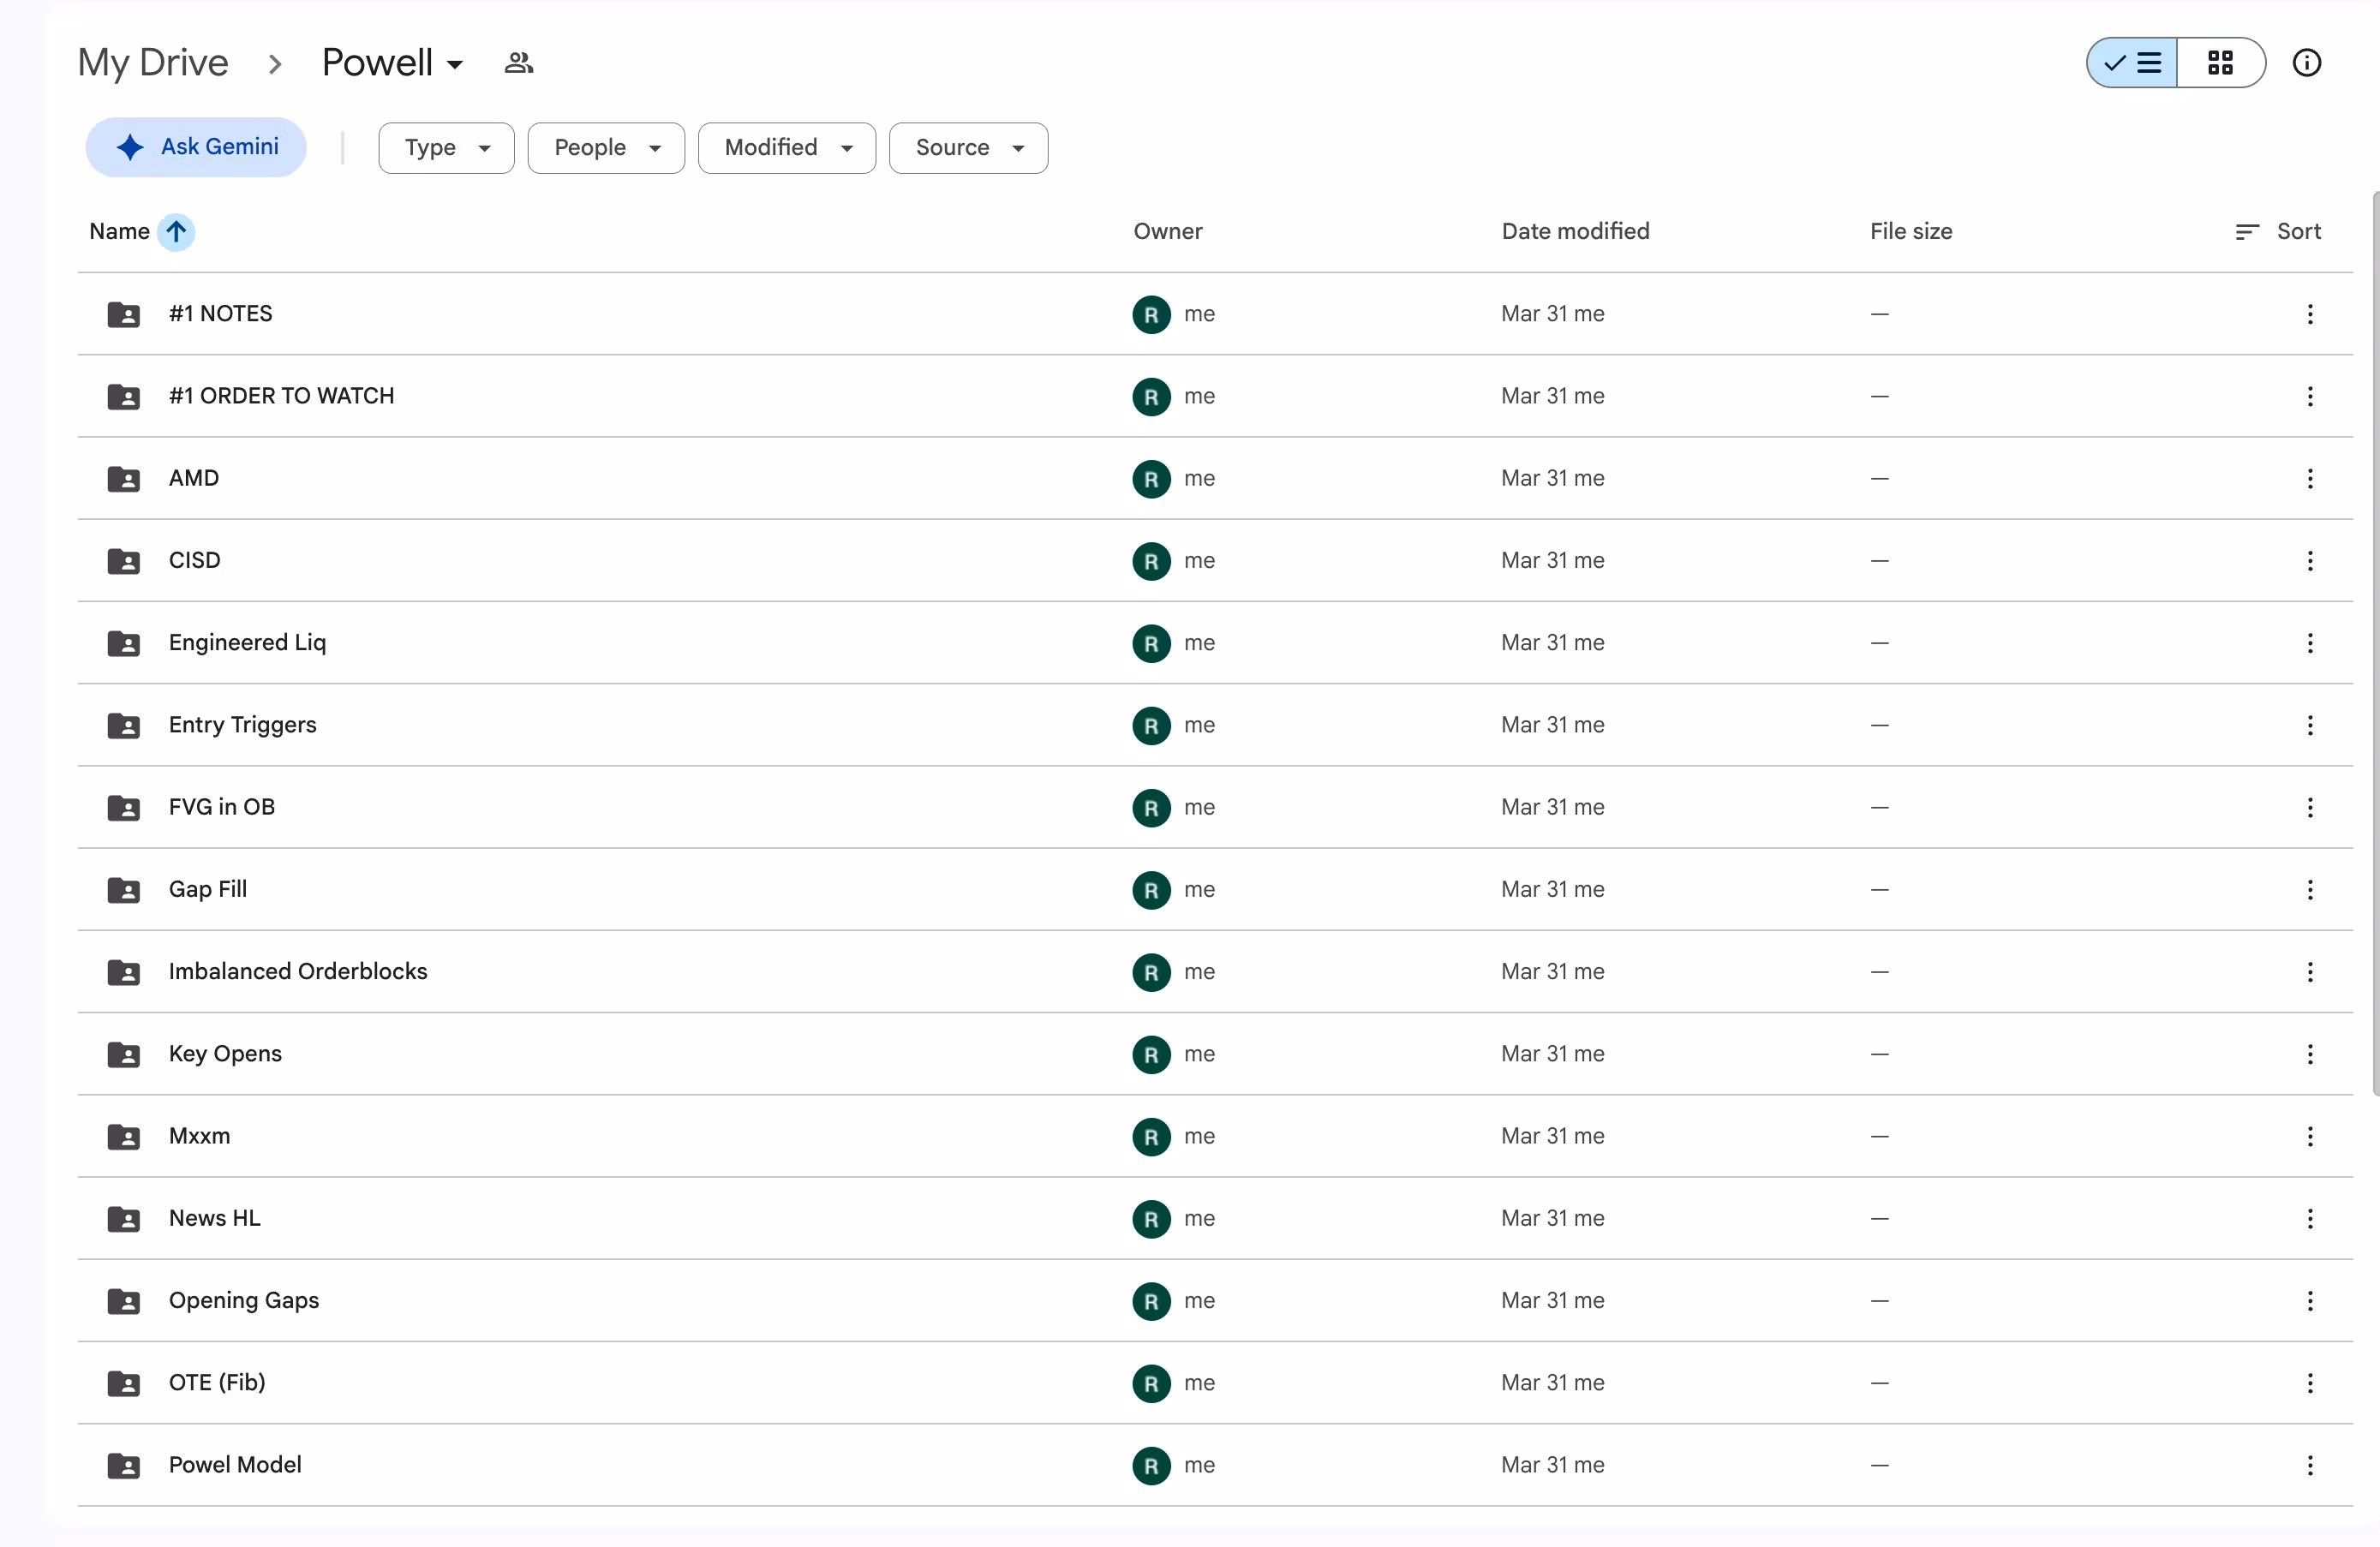Image resolution: width=2380 pixels, height=1547 pixels.
Task: Open the Modified filter dropdown
Action: click(787, 148)
